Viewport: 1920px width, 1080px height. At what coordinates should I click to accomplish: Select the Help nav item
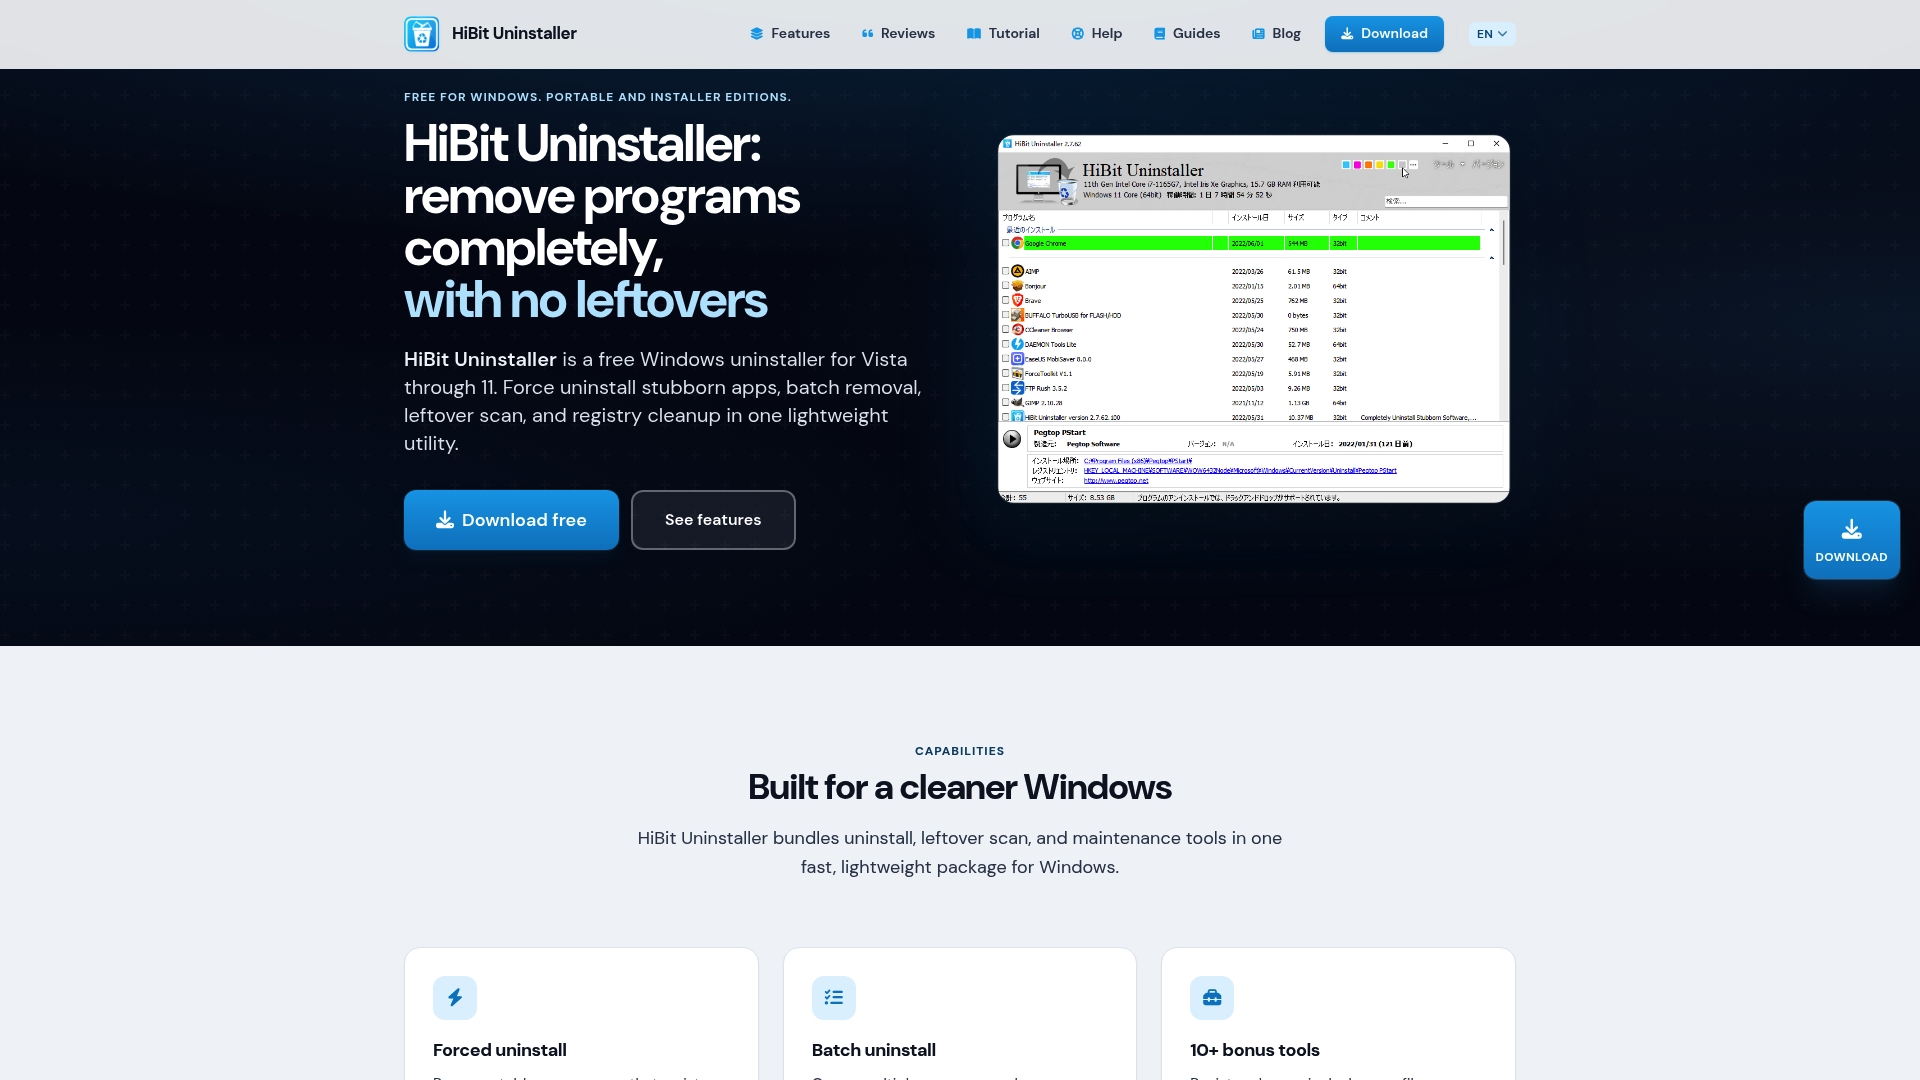(x=1096, y=34)
